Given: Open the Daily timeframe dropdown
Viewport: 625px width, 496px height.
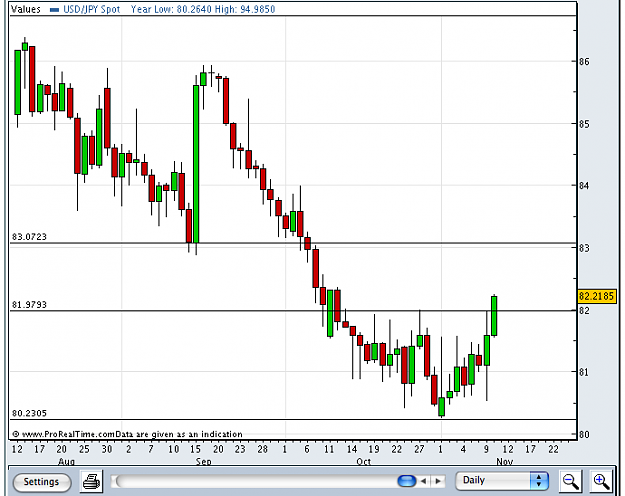Looking at the screenshot, I should [502, 481].
